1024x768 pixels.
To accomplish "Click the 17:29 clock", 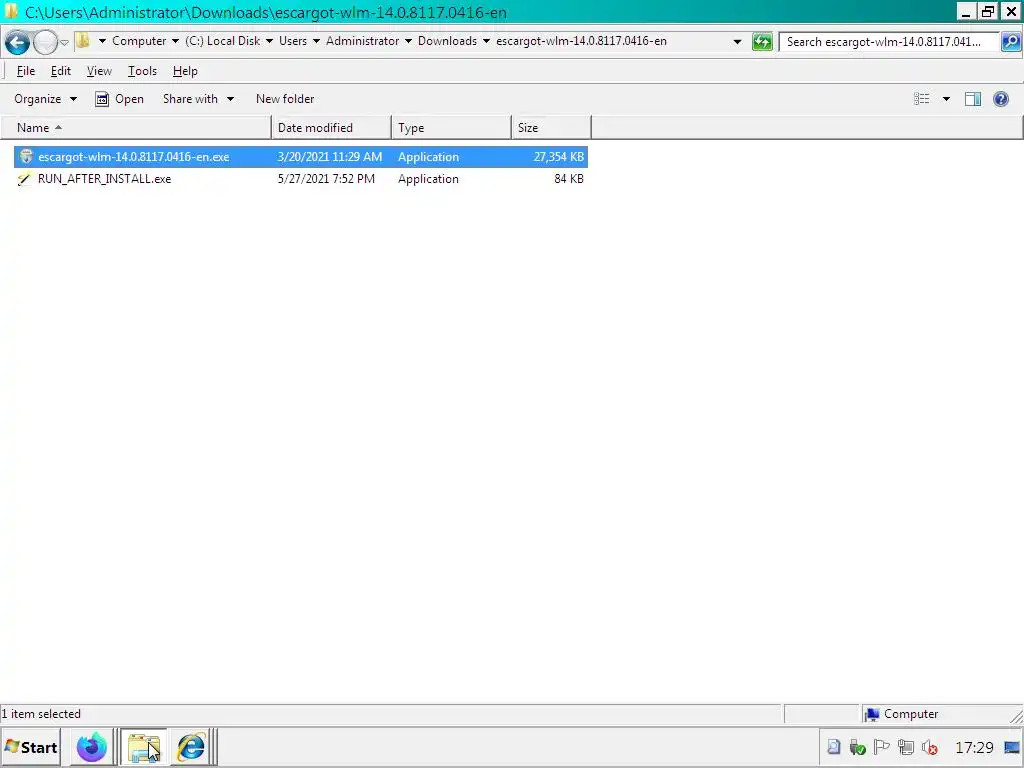I will pyautogui.click(x=974, y=748).
